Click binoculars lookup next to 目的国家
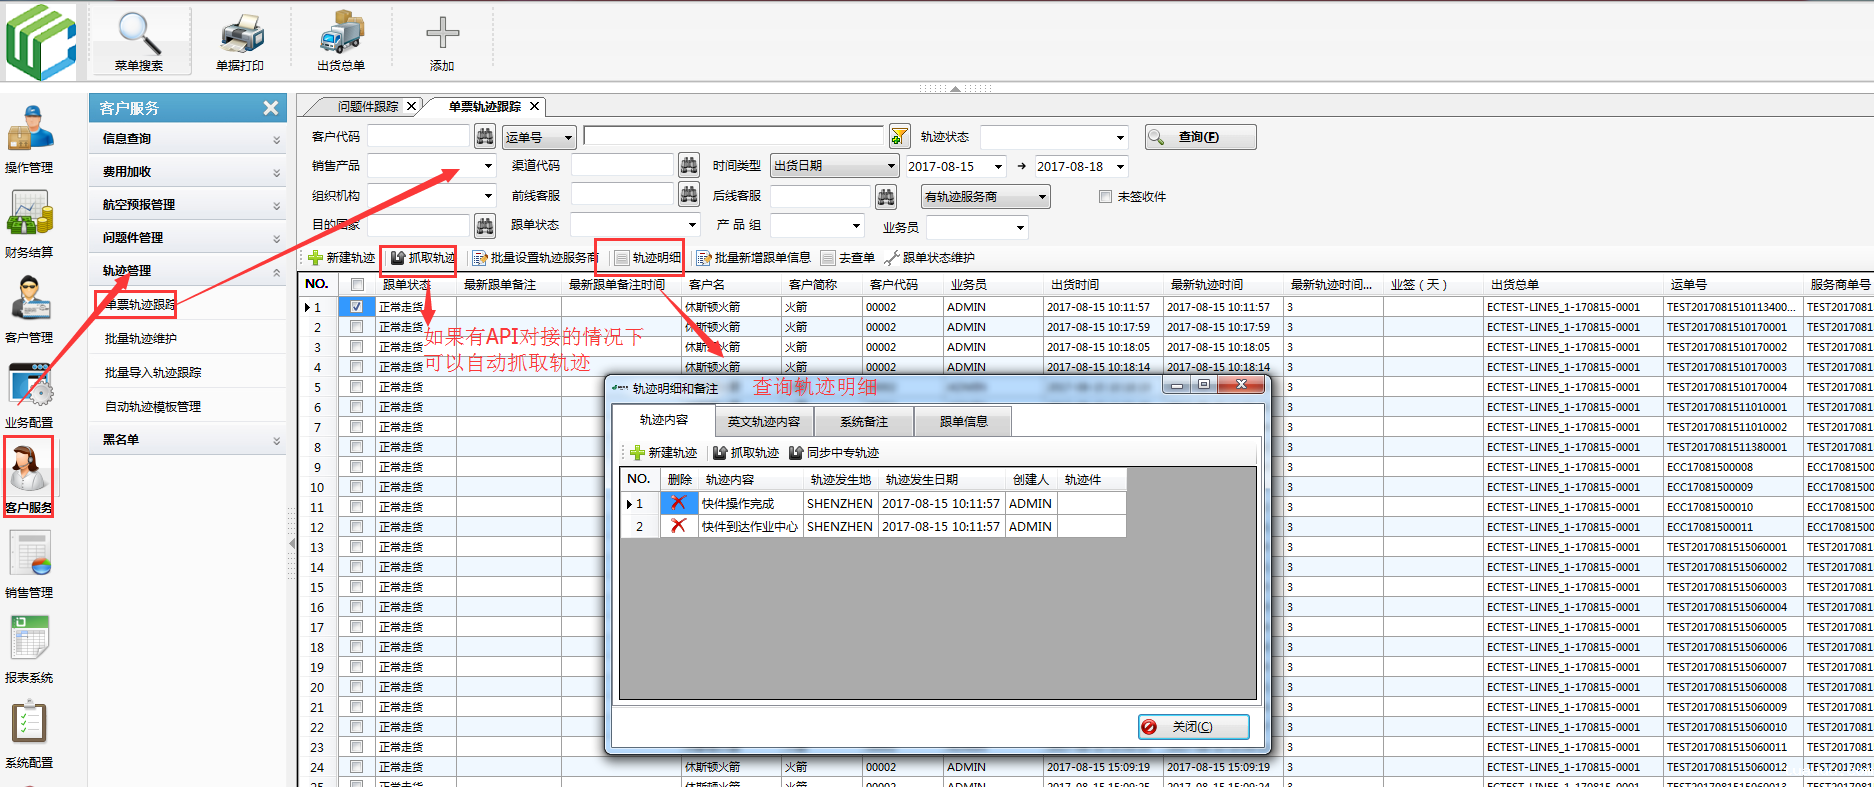 (x=484, y=225)
